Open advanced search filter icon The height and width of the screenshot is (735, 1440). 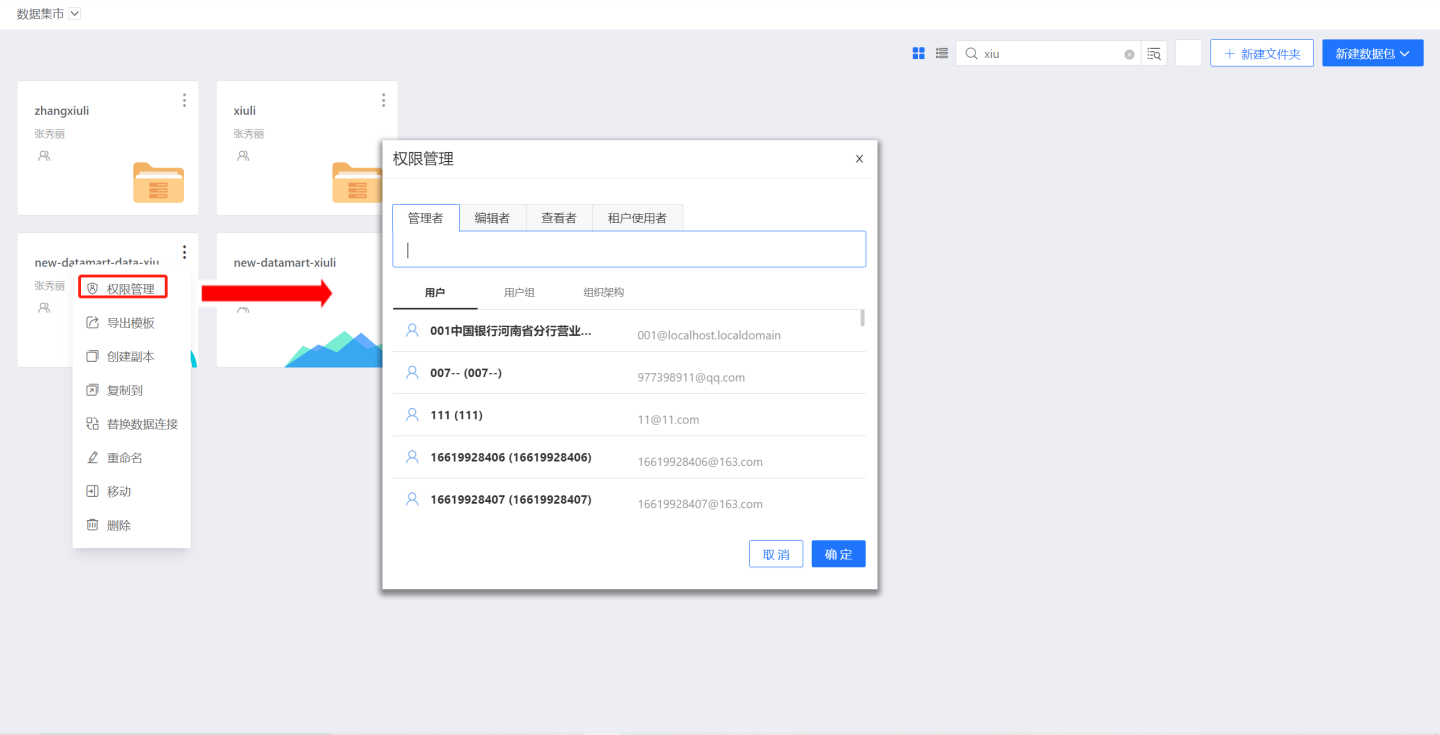pyautogui.click(x=1154, y=54)
